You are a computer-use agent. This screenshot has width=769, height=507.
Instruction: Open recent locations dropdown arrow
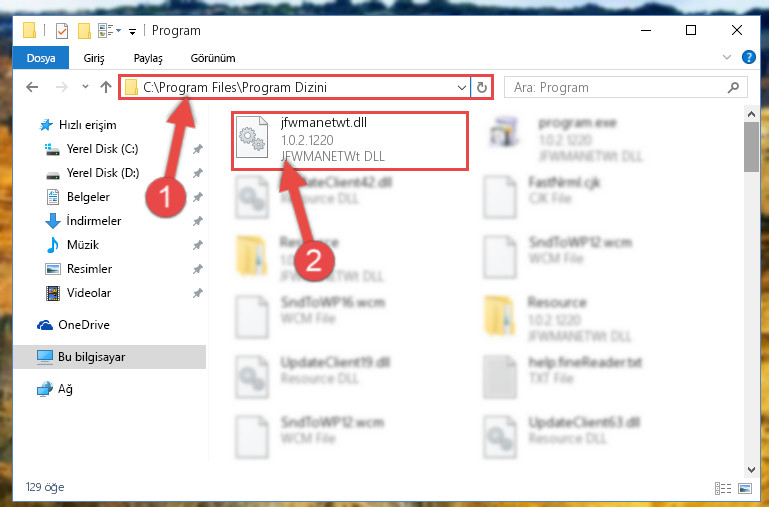click(85, 87)
